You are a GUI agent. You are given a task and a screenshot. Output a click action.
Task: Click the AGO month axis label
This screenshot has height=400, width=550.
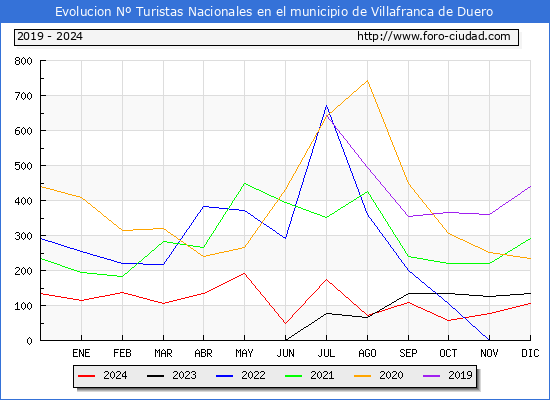click(x=367, y=353)
